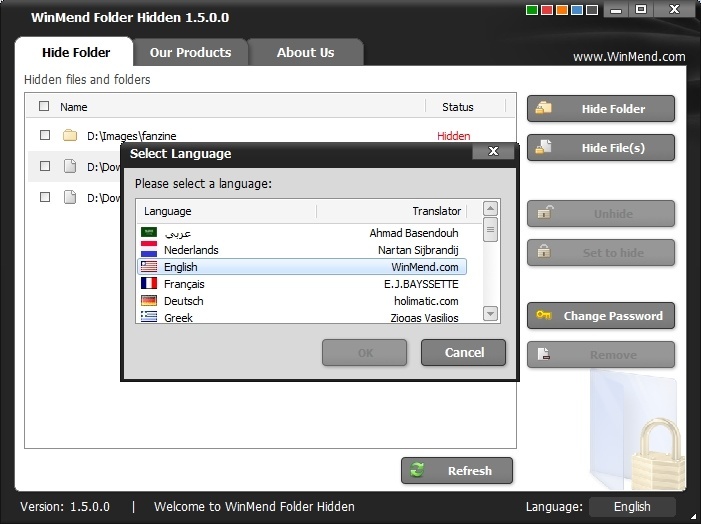
Task: Click the red Hidden status text
Action: click(453, 136)
